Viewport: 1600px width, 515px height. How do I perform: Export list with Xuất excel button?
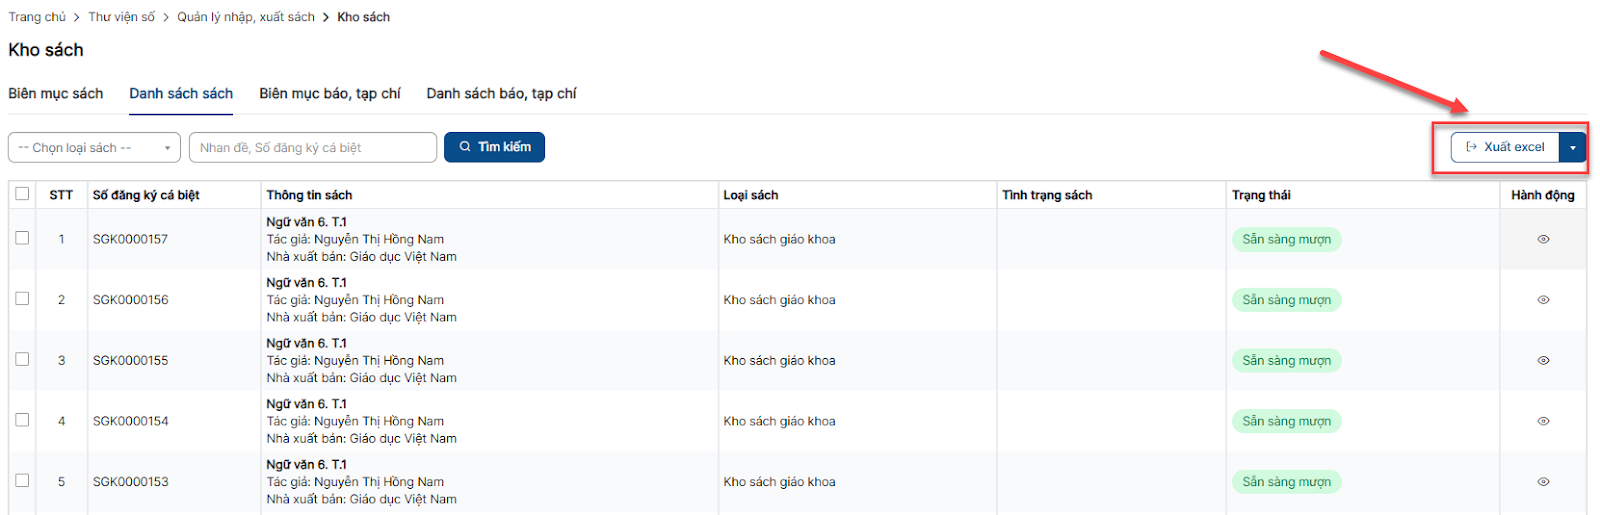pyautogui.click(x=1504, y=147)
